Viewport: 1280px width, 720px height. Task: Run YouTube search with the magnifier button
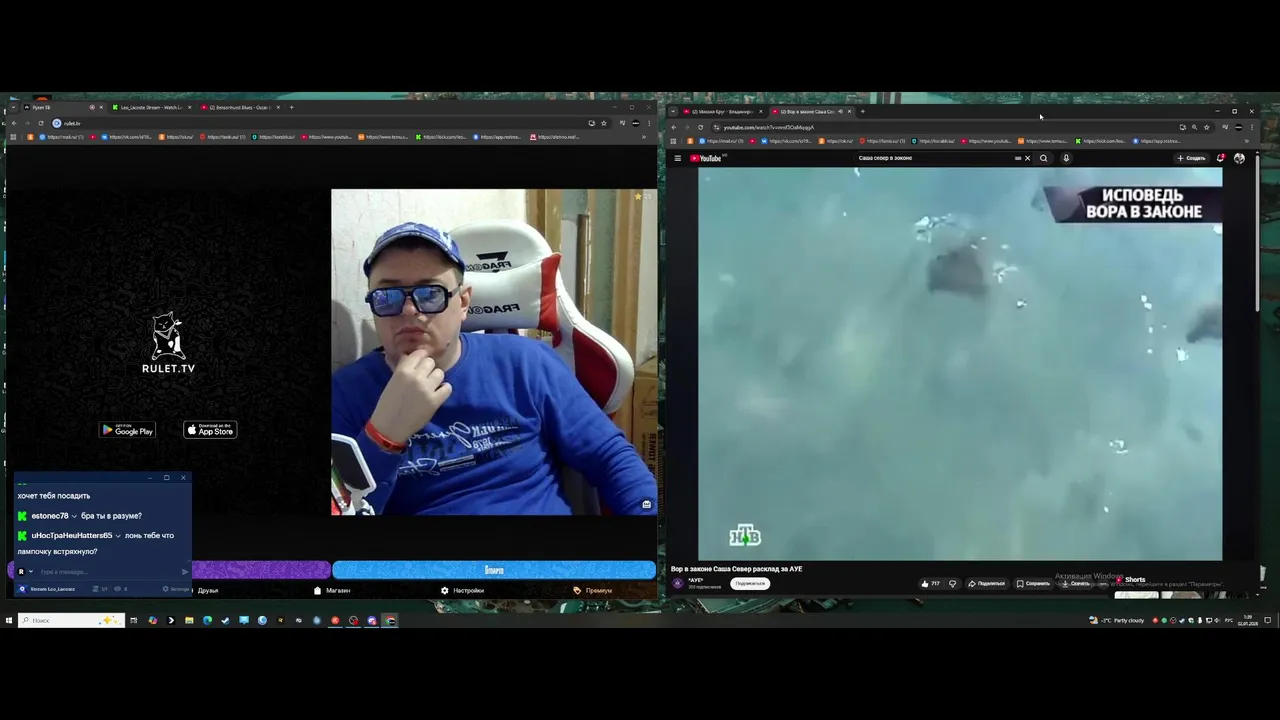(x=1044, y=158)
